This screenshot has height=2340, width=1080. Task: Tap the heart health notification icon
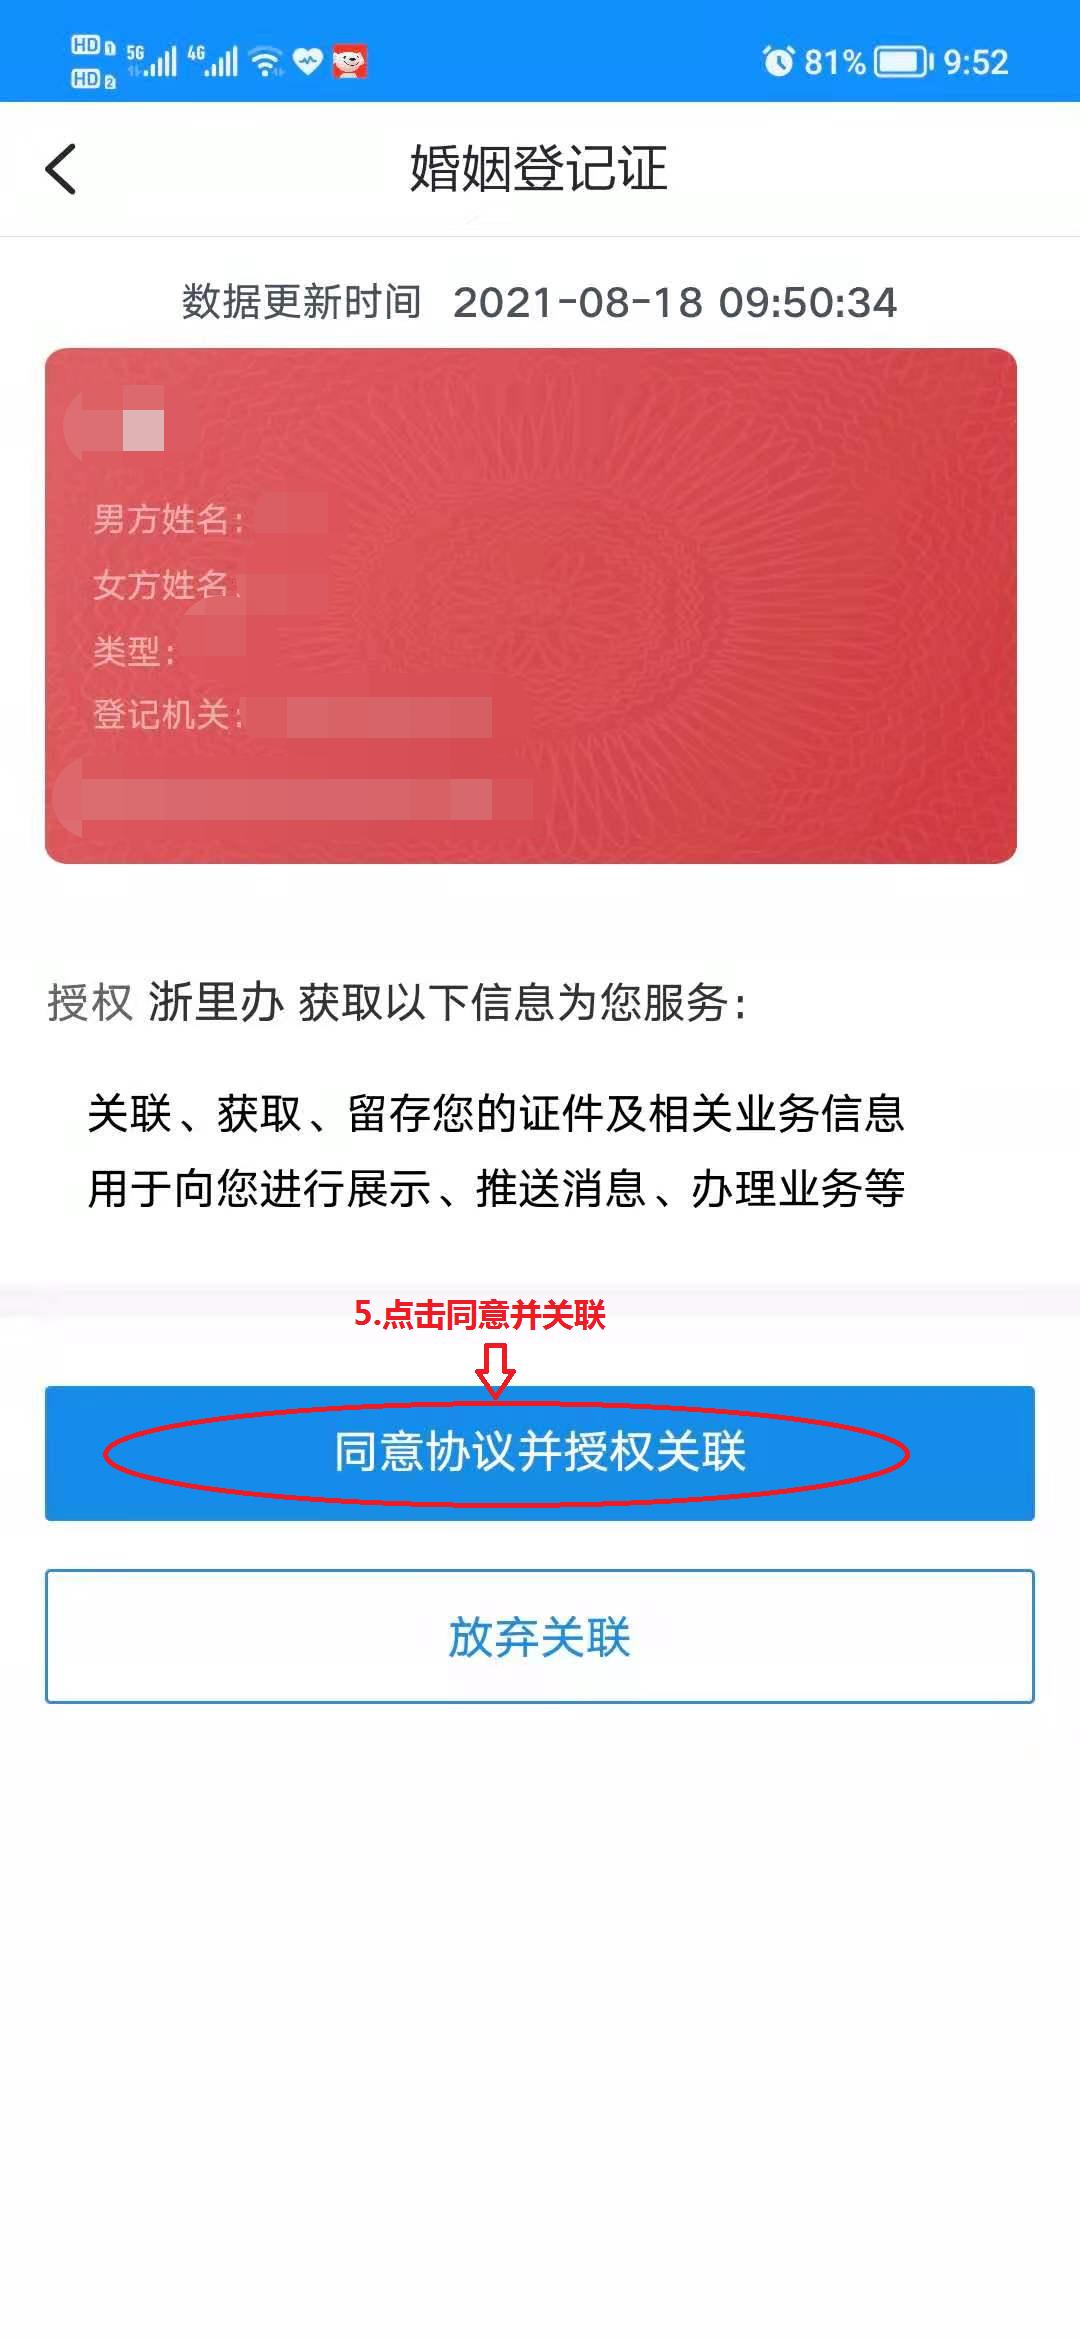(308, 62)
